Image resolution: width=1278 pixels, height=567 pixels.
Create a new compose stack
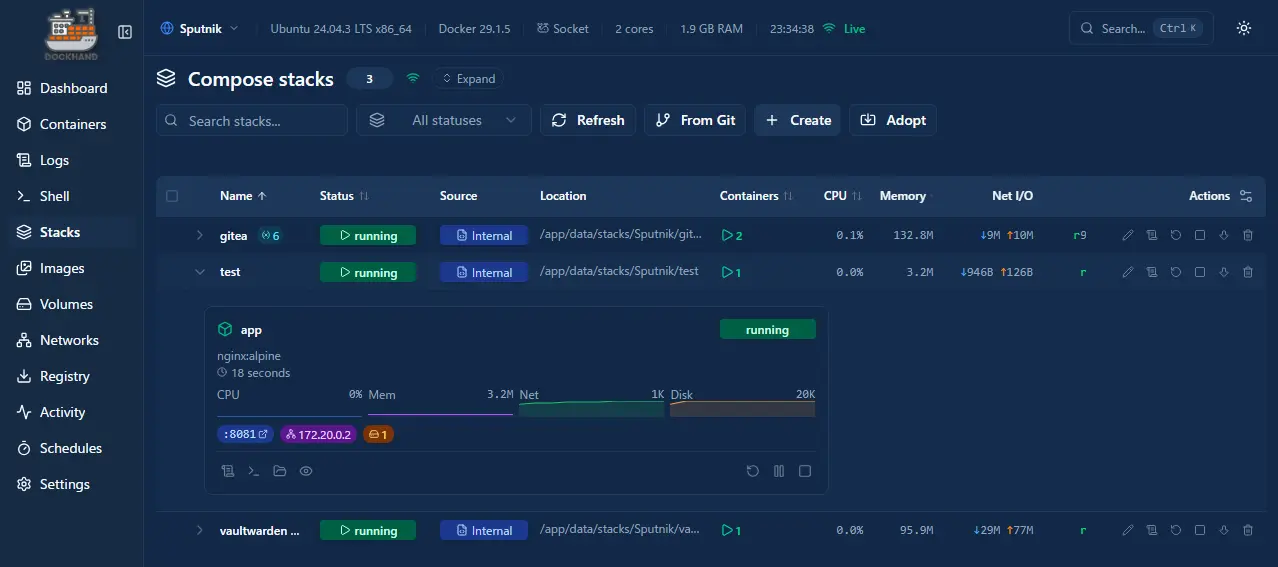click(798, 120)
